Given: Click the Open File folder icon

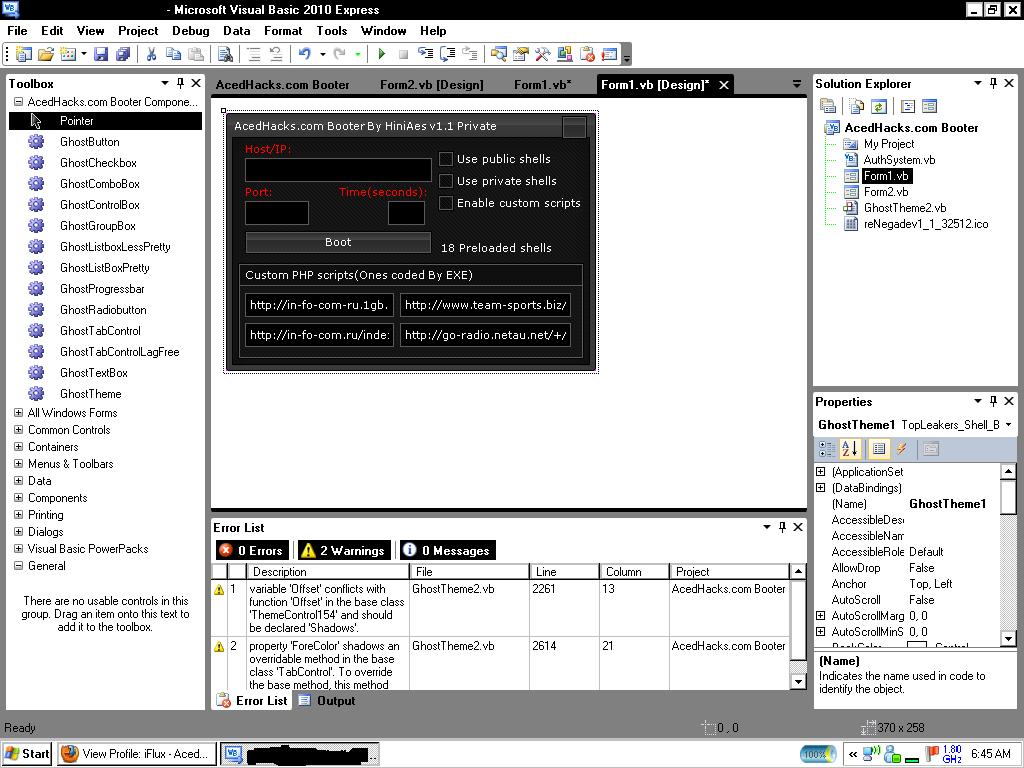Looking at the screenshot, I should [x=46, y=54].
